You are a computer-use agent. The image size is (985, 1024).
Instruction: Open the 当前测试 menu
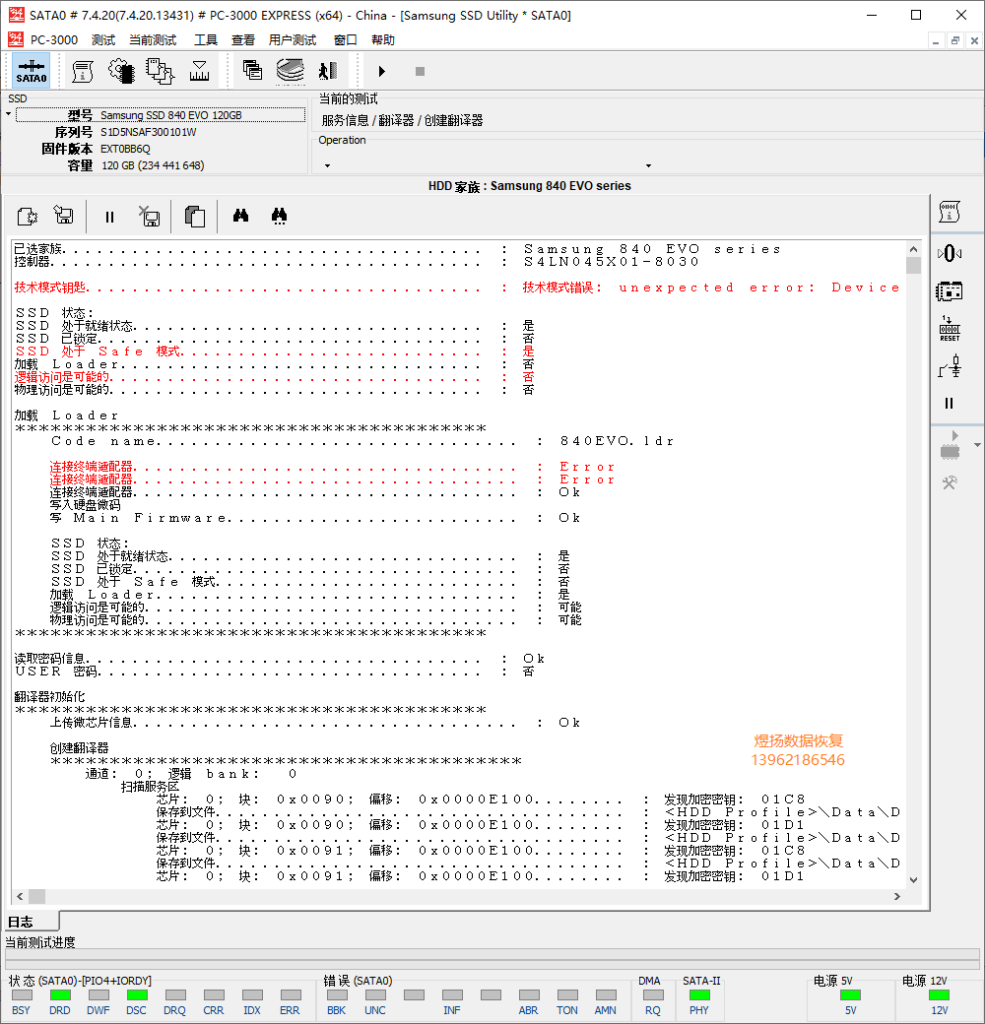coord(153,40)
